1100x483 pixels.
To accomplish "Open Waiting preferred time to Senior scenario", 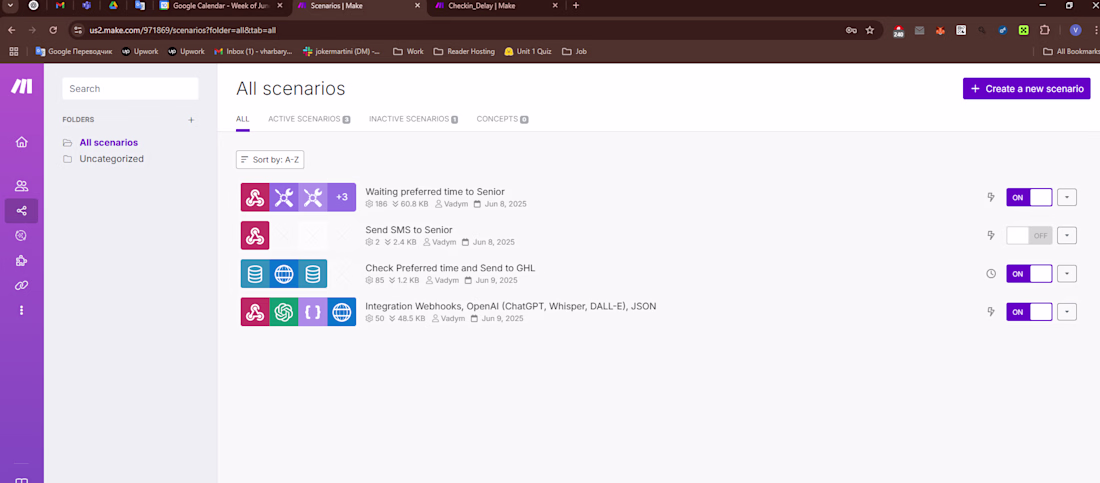I will click(435, 192).
